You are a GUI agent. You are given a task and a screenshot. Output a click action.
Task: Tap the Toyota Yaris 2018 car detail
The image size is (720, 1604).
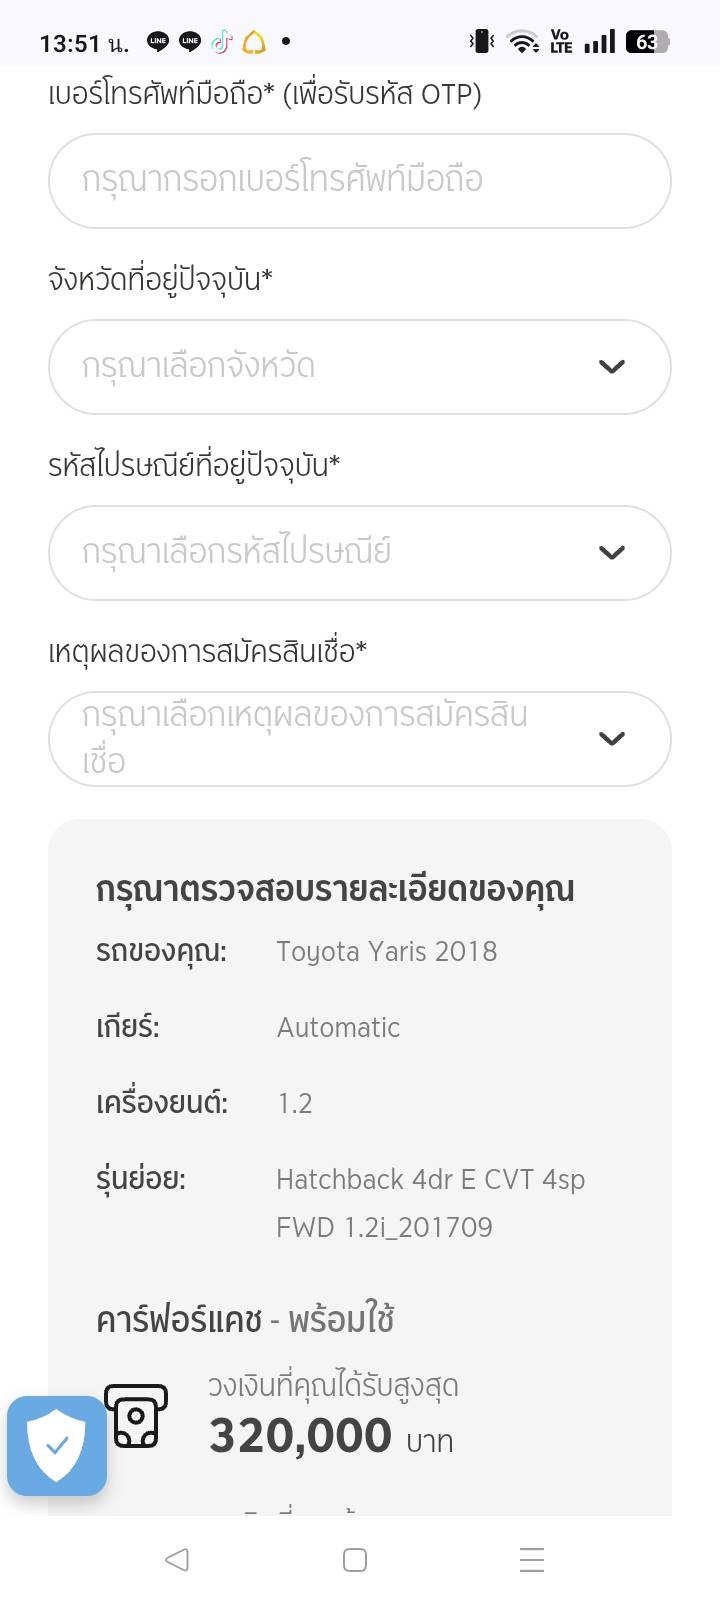(386, 951)
